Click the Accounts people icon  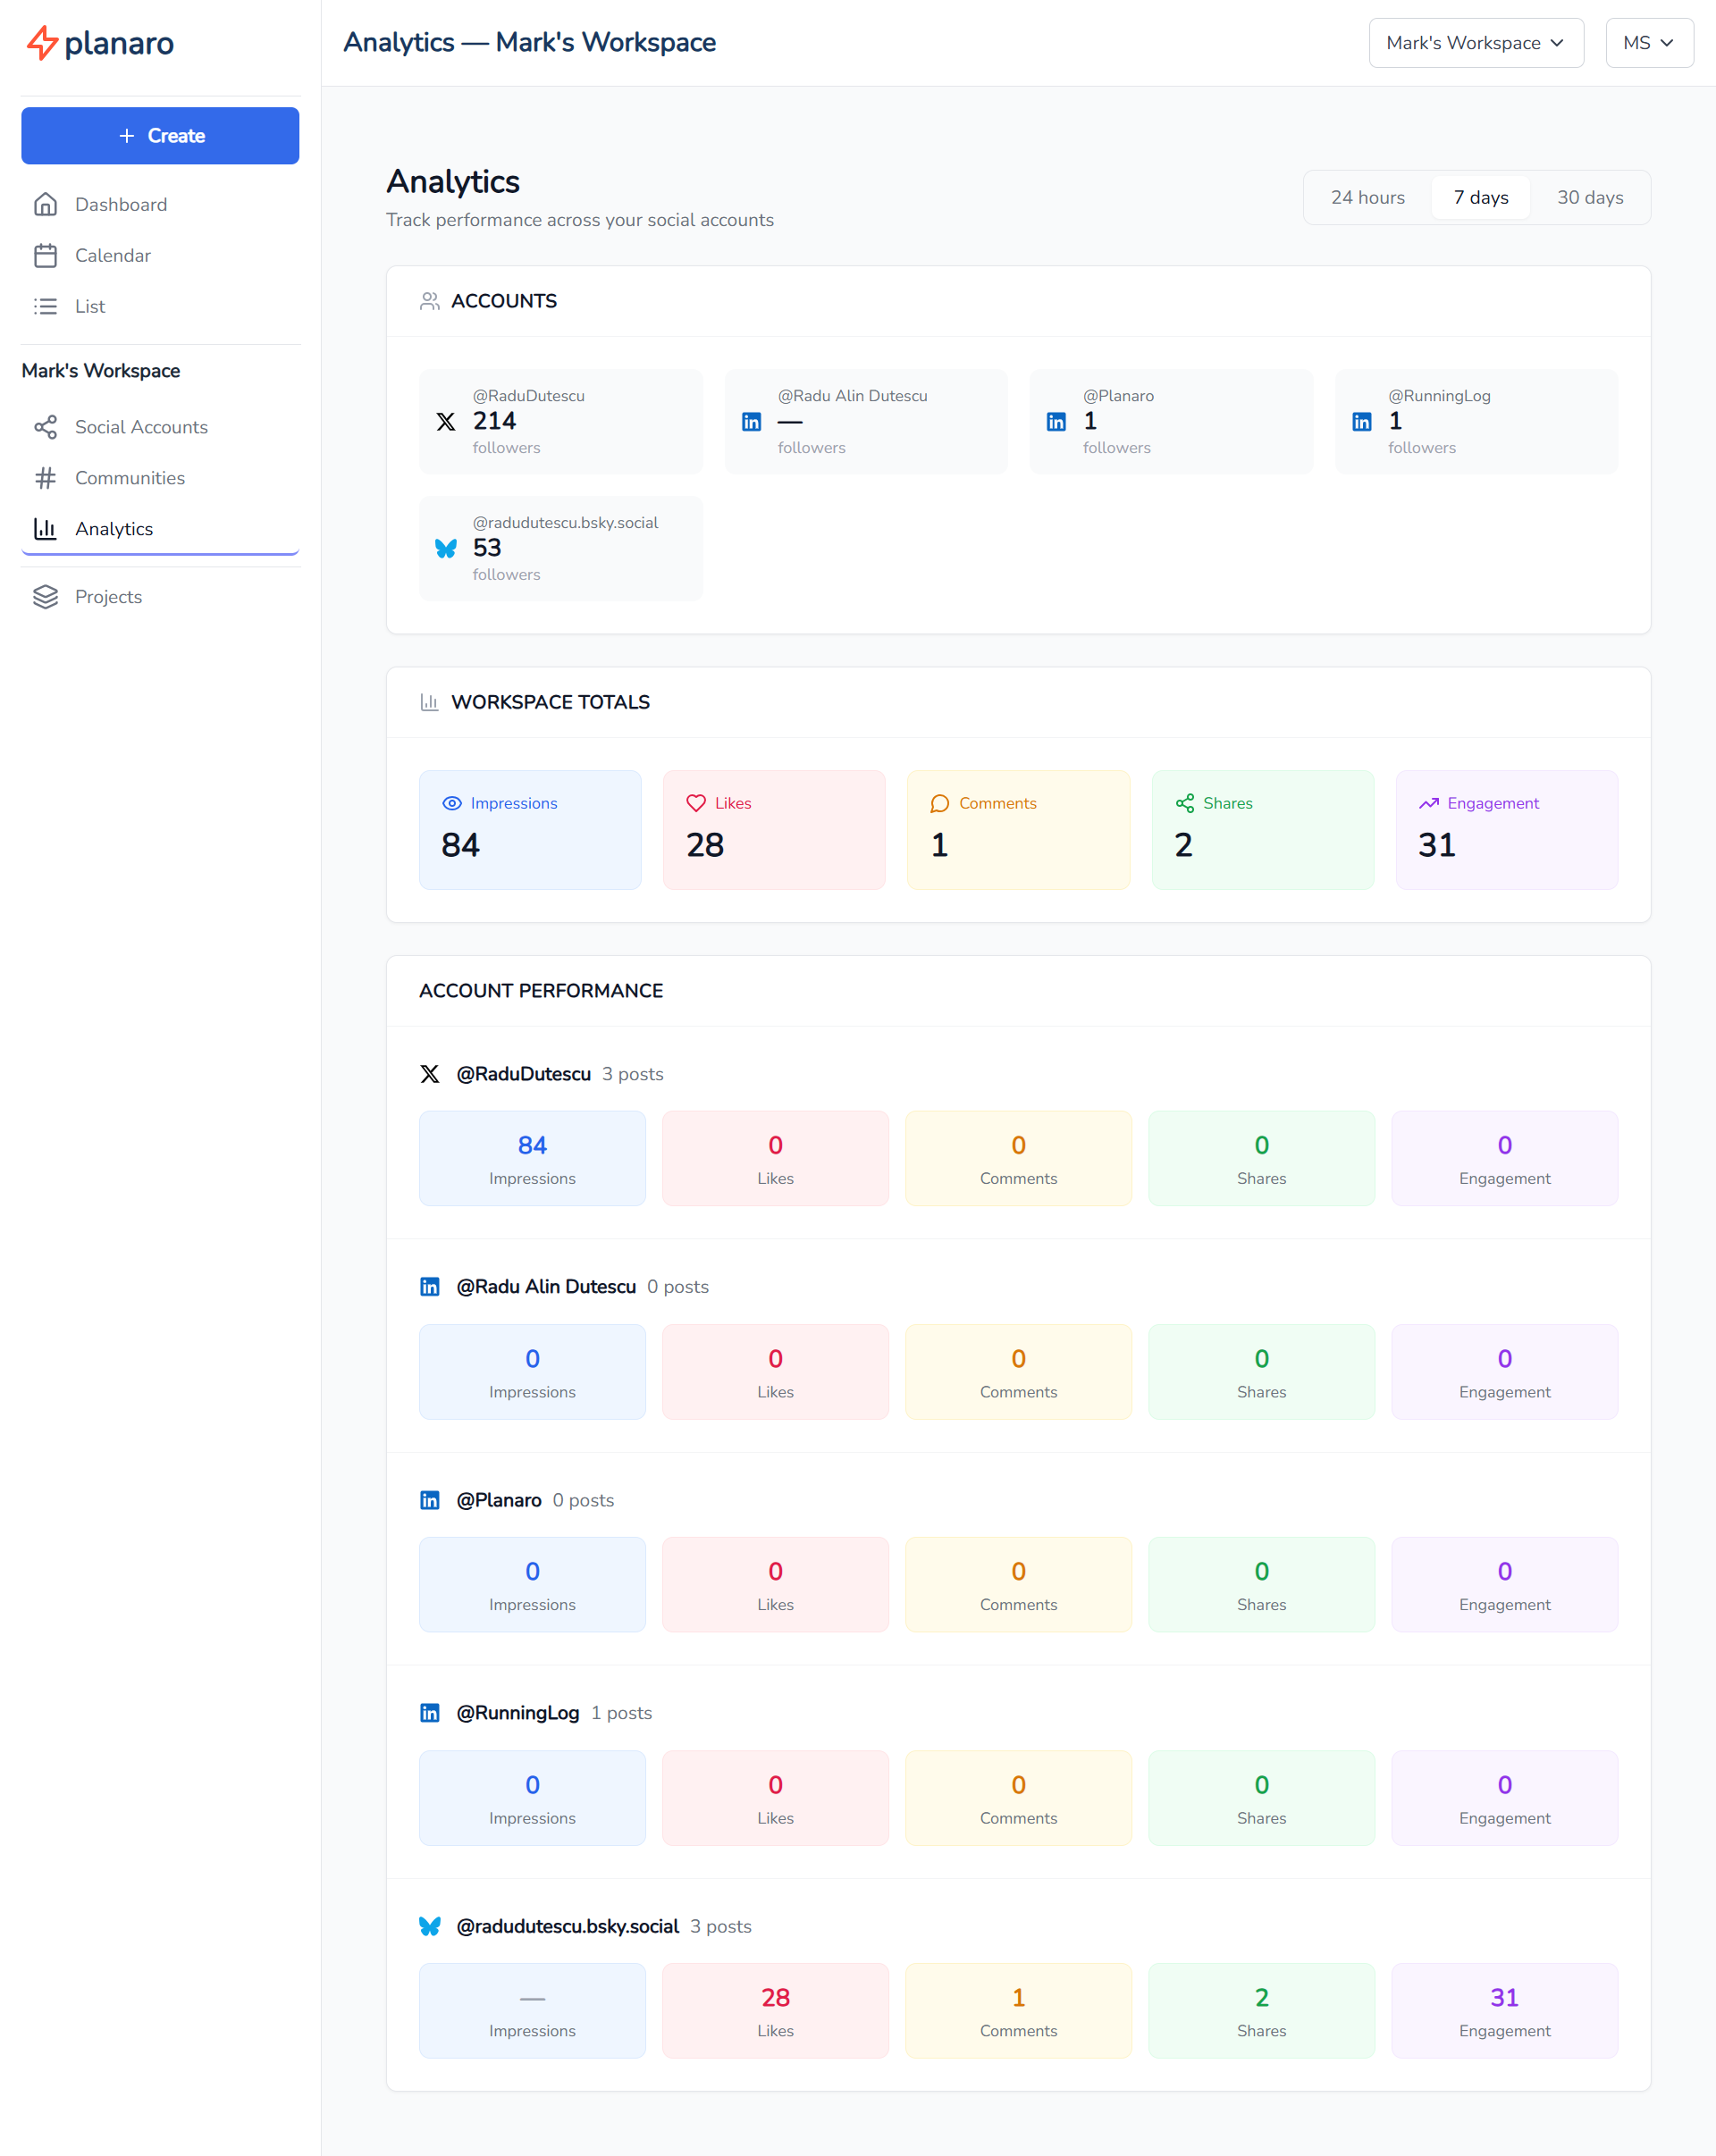coord(430,301)
